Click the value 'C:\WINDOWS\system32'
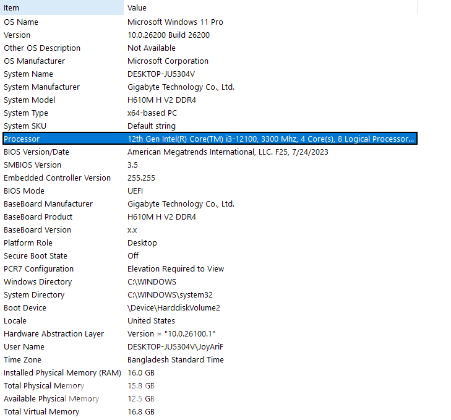The width and height of the screenshot is (451, 420). point(170,295)
